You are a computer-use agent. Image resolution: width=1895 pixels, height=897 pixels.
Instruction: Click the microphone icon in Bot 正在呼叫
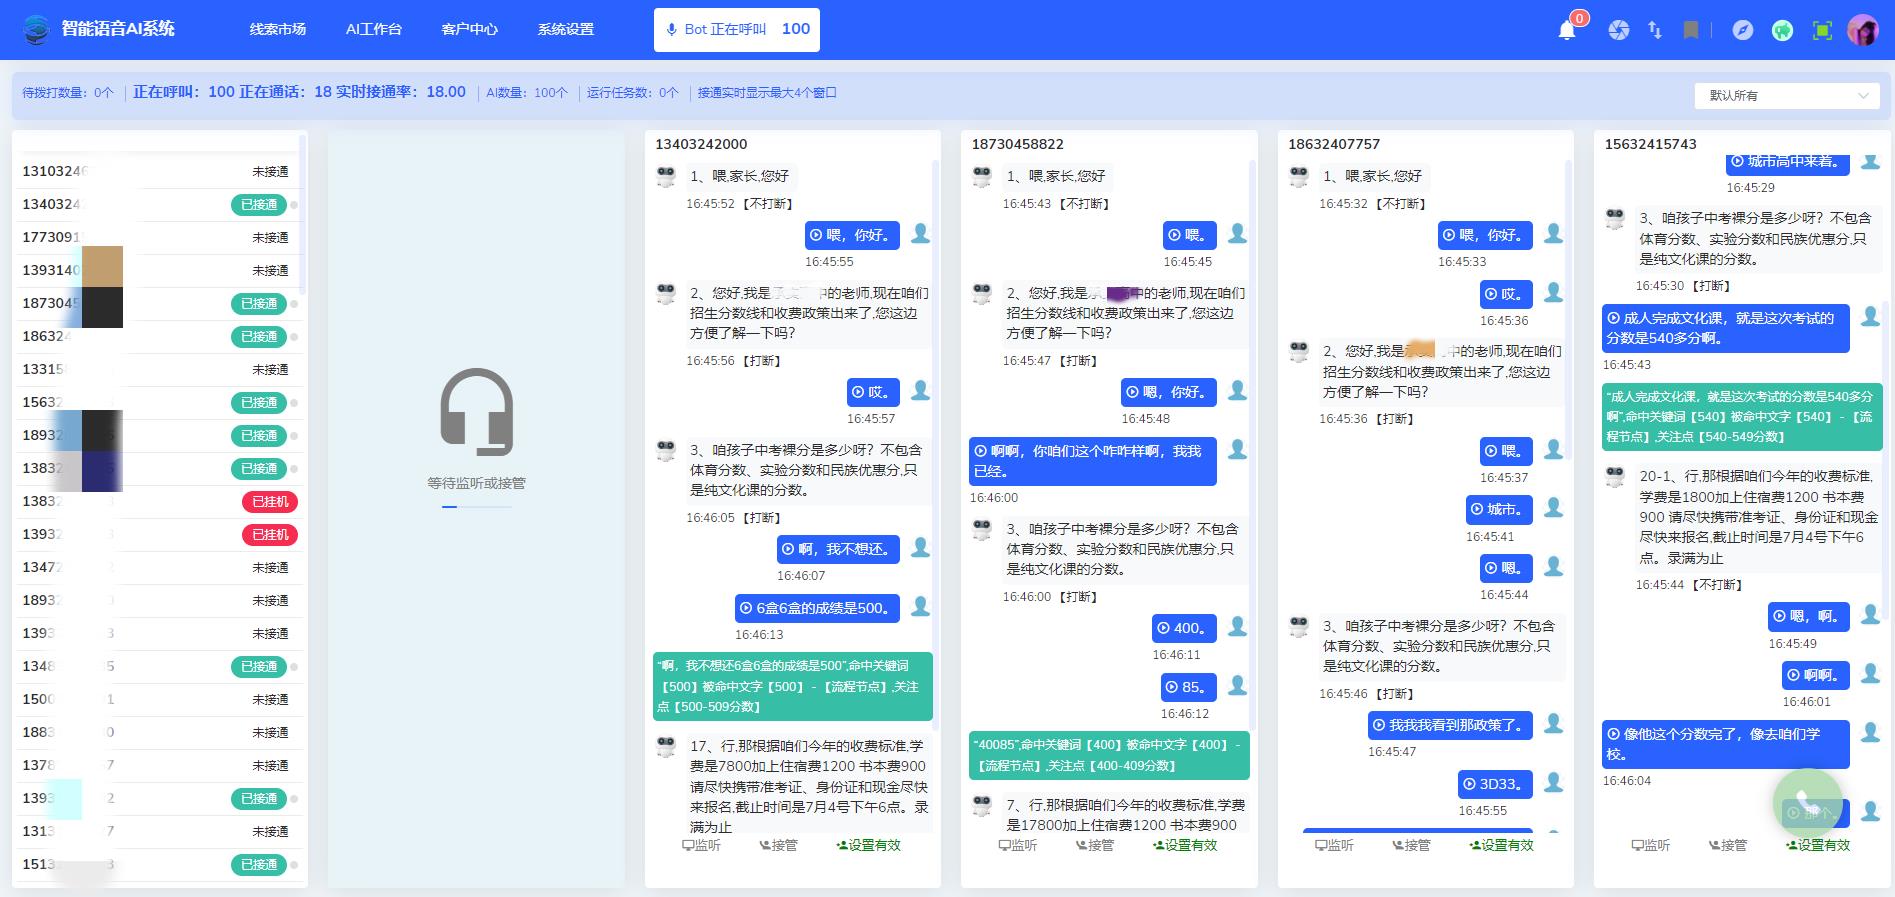point(672,30)
